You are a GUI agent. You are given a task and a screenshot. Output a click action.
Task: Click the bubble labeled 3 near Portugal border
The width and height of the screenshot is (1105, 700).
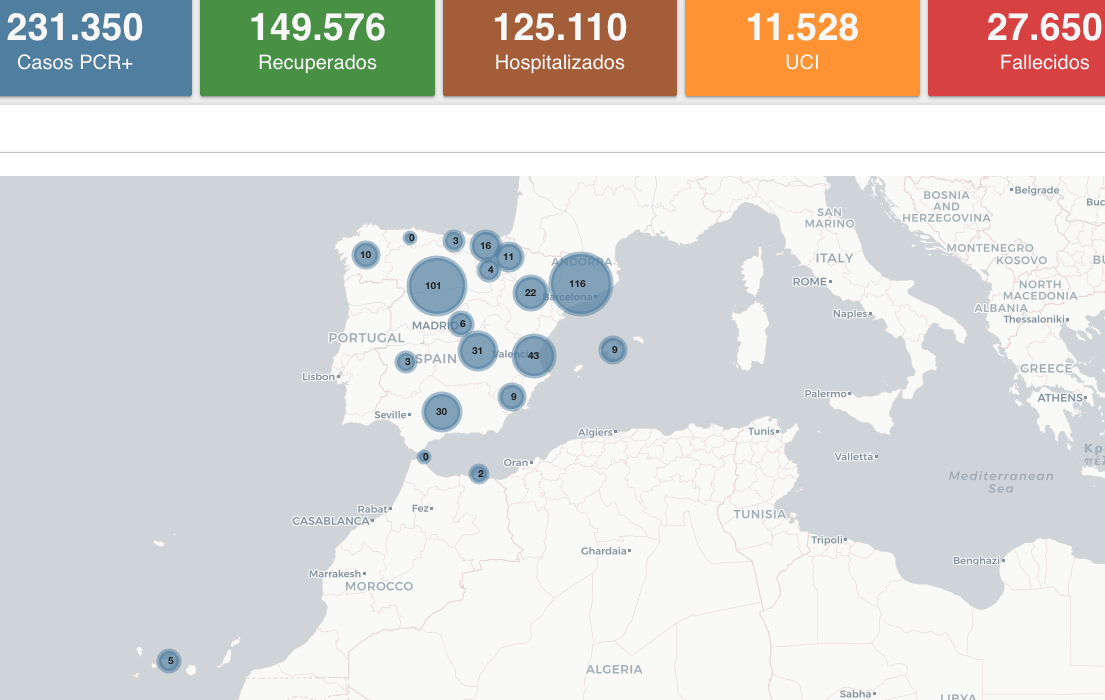point(406,361)
